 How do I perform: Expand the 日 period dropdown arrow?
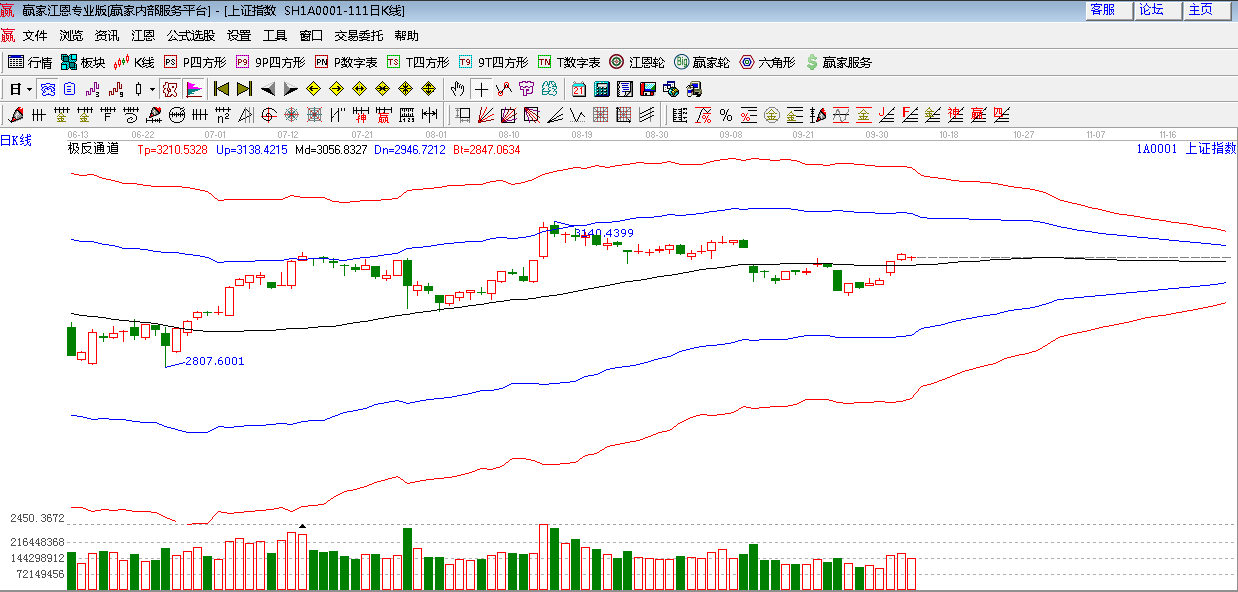(30, 89)
